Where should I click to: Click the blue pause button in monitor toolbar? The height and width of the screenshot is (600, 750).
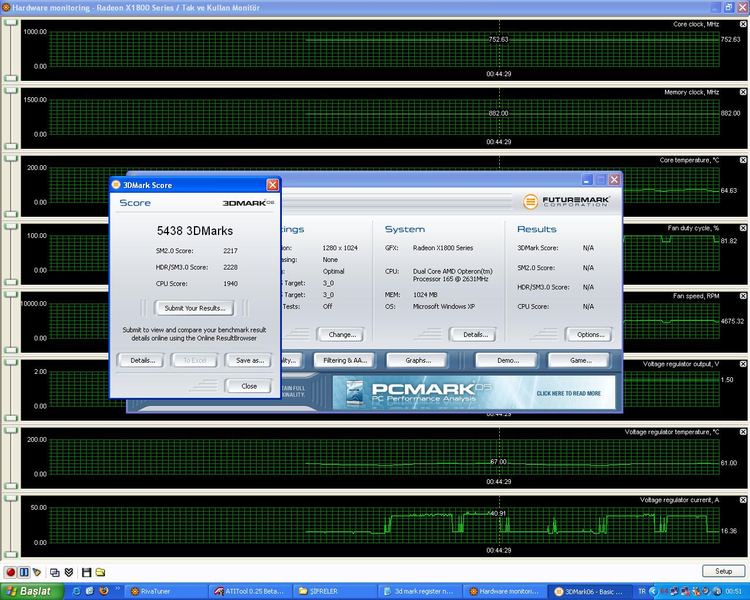pos(24,572)
